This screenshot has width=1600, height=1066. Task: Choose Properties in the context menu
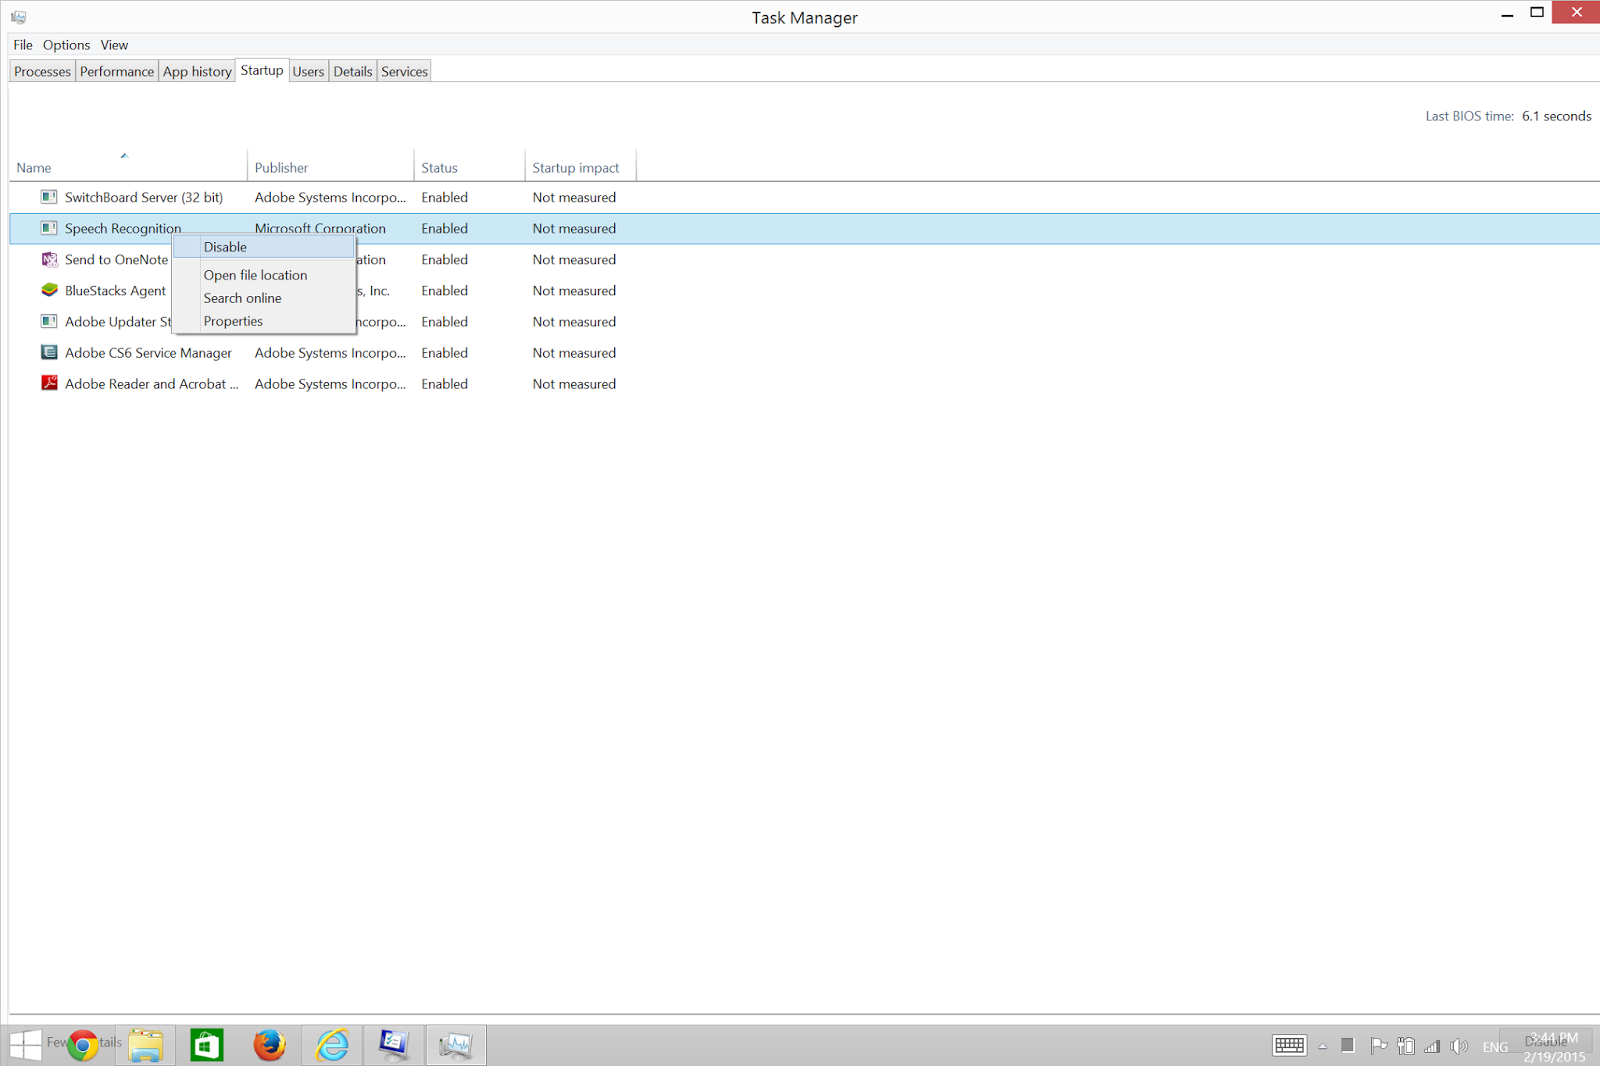tap(264, 321)
